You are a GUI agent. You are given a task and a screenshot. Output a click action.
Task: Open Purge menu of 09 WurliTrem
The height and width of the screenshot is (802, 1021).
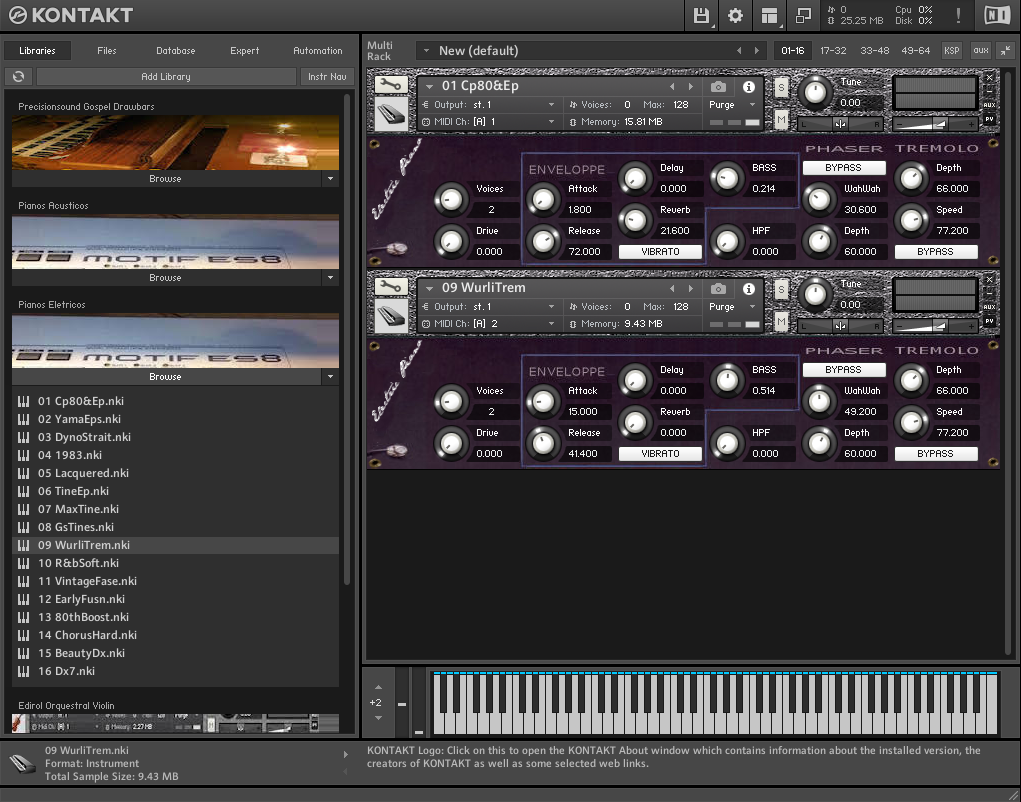[x=732, y=307]
